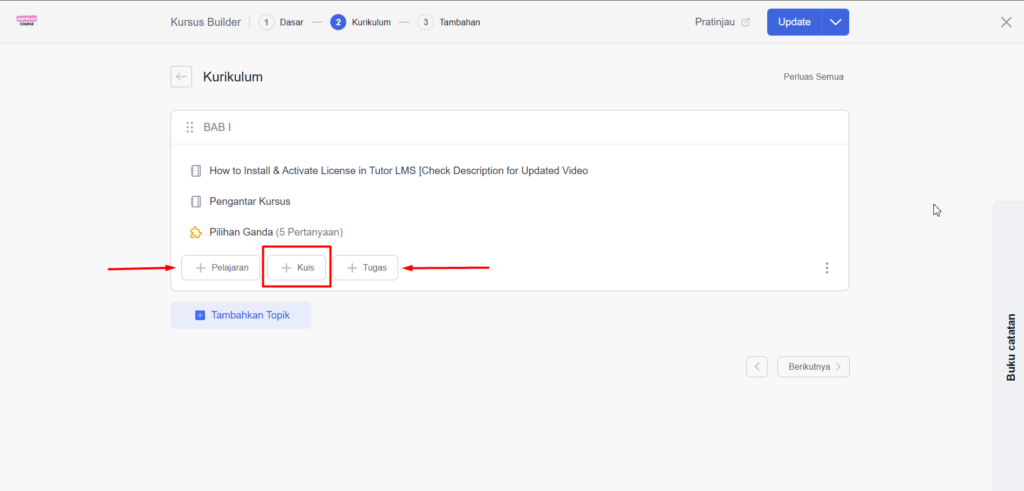Click the lesson icon beside Pengantar Kursus

pos(196,201)
